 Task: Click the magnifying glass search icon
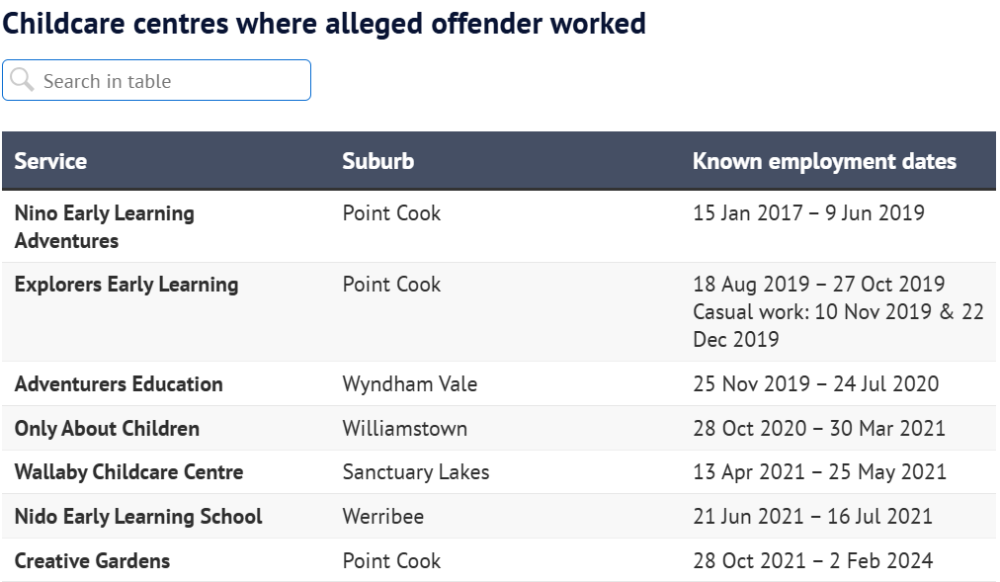coord(22,80)
